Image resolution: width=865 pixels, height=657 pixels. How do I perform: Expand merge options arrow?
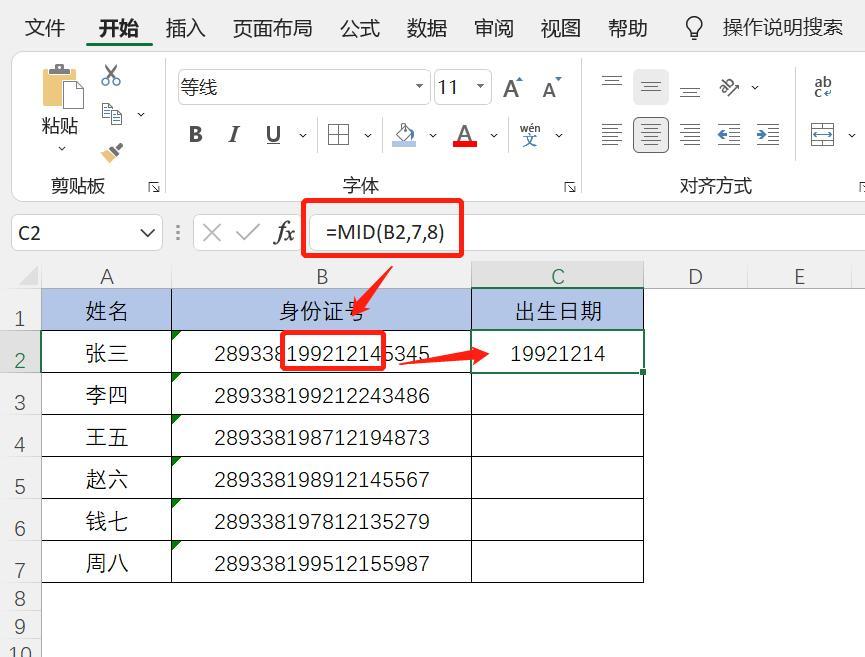[x=852, y=135]
